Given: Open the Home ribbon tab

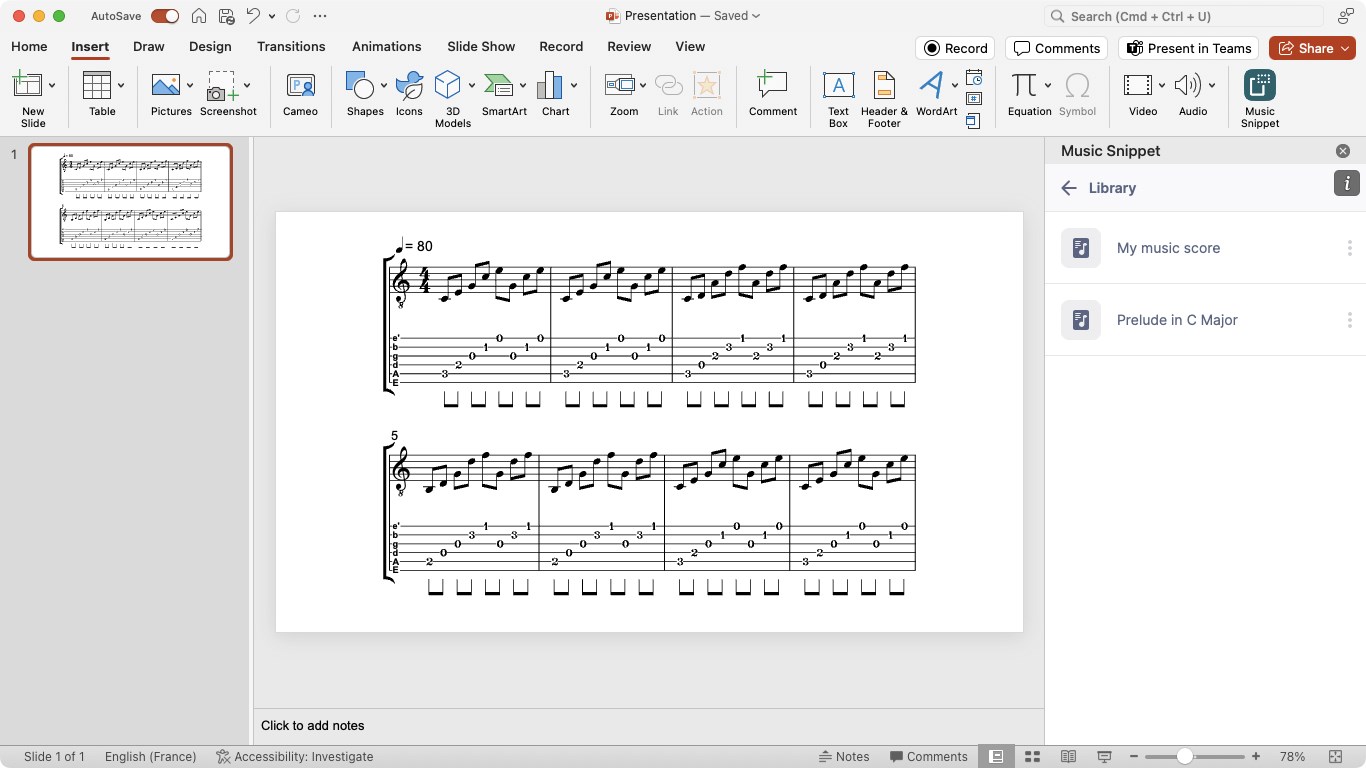Looking at the screenshot, I should (29, 47).
